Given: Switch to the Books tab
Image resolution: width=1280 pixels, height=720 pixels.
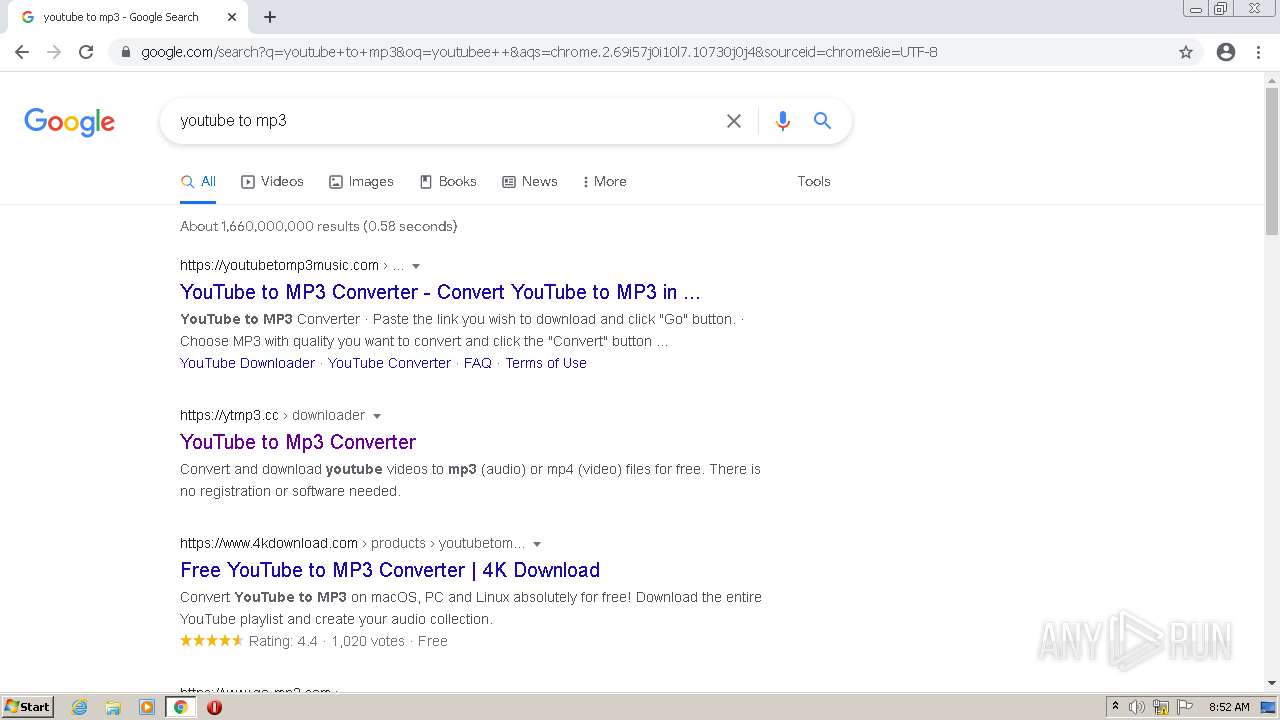Looking at the screenshot, I should pos(448,182).
